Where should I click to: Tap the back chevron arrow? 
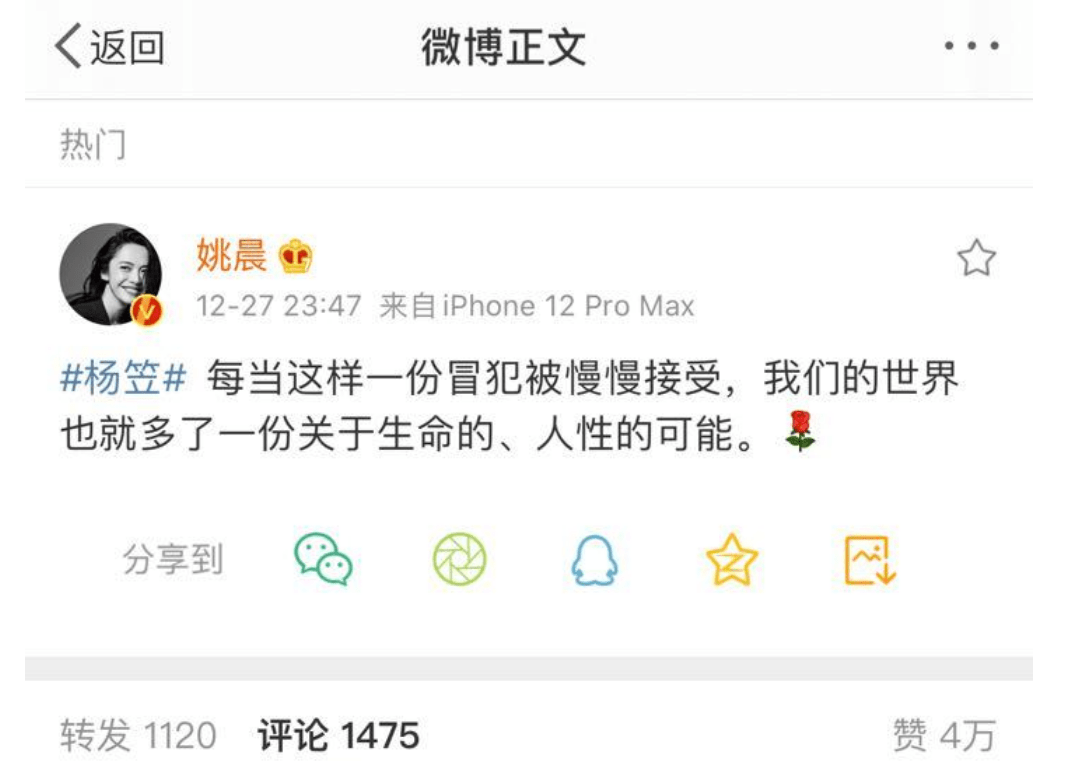[x=68, y=46]
